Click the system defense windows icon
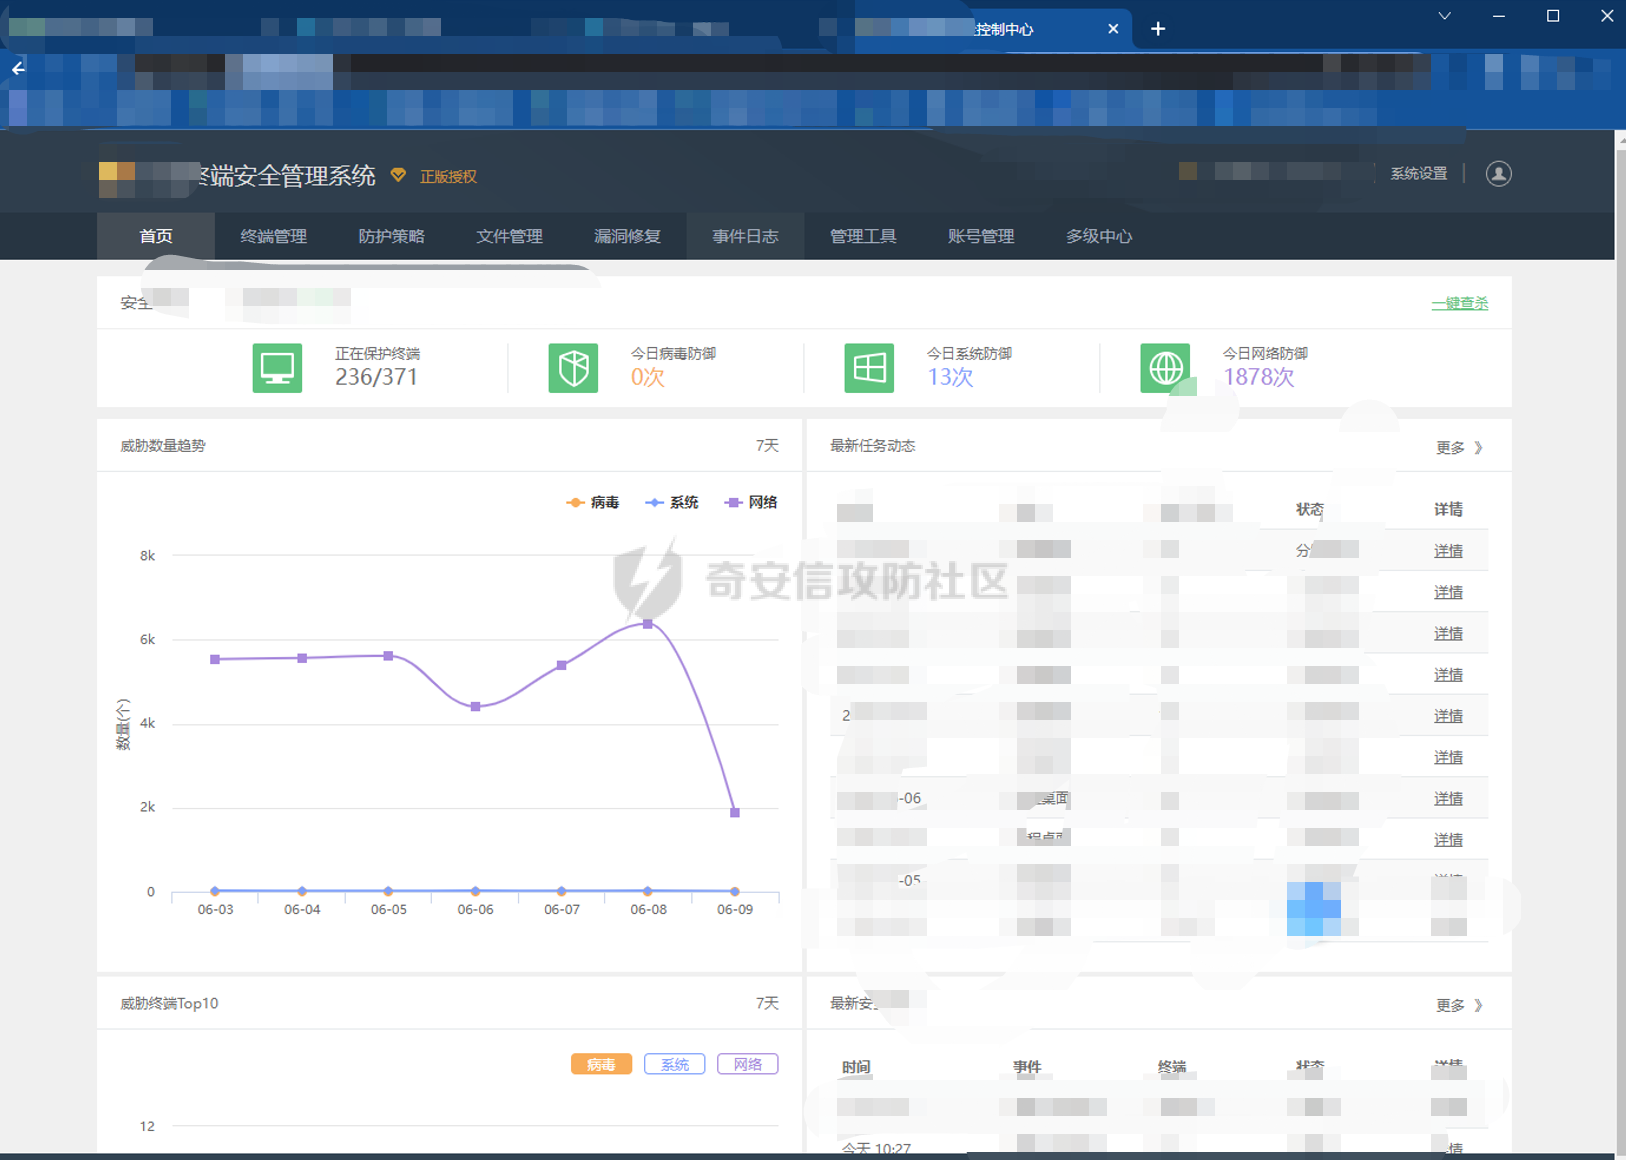 (x=869, y=368)
